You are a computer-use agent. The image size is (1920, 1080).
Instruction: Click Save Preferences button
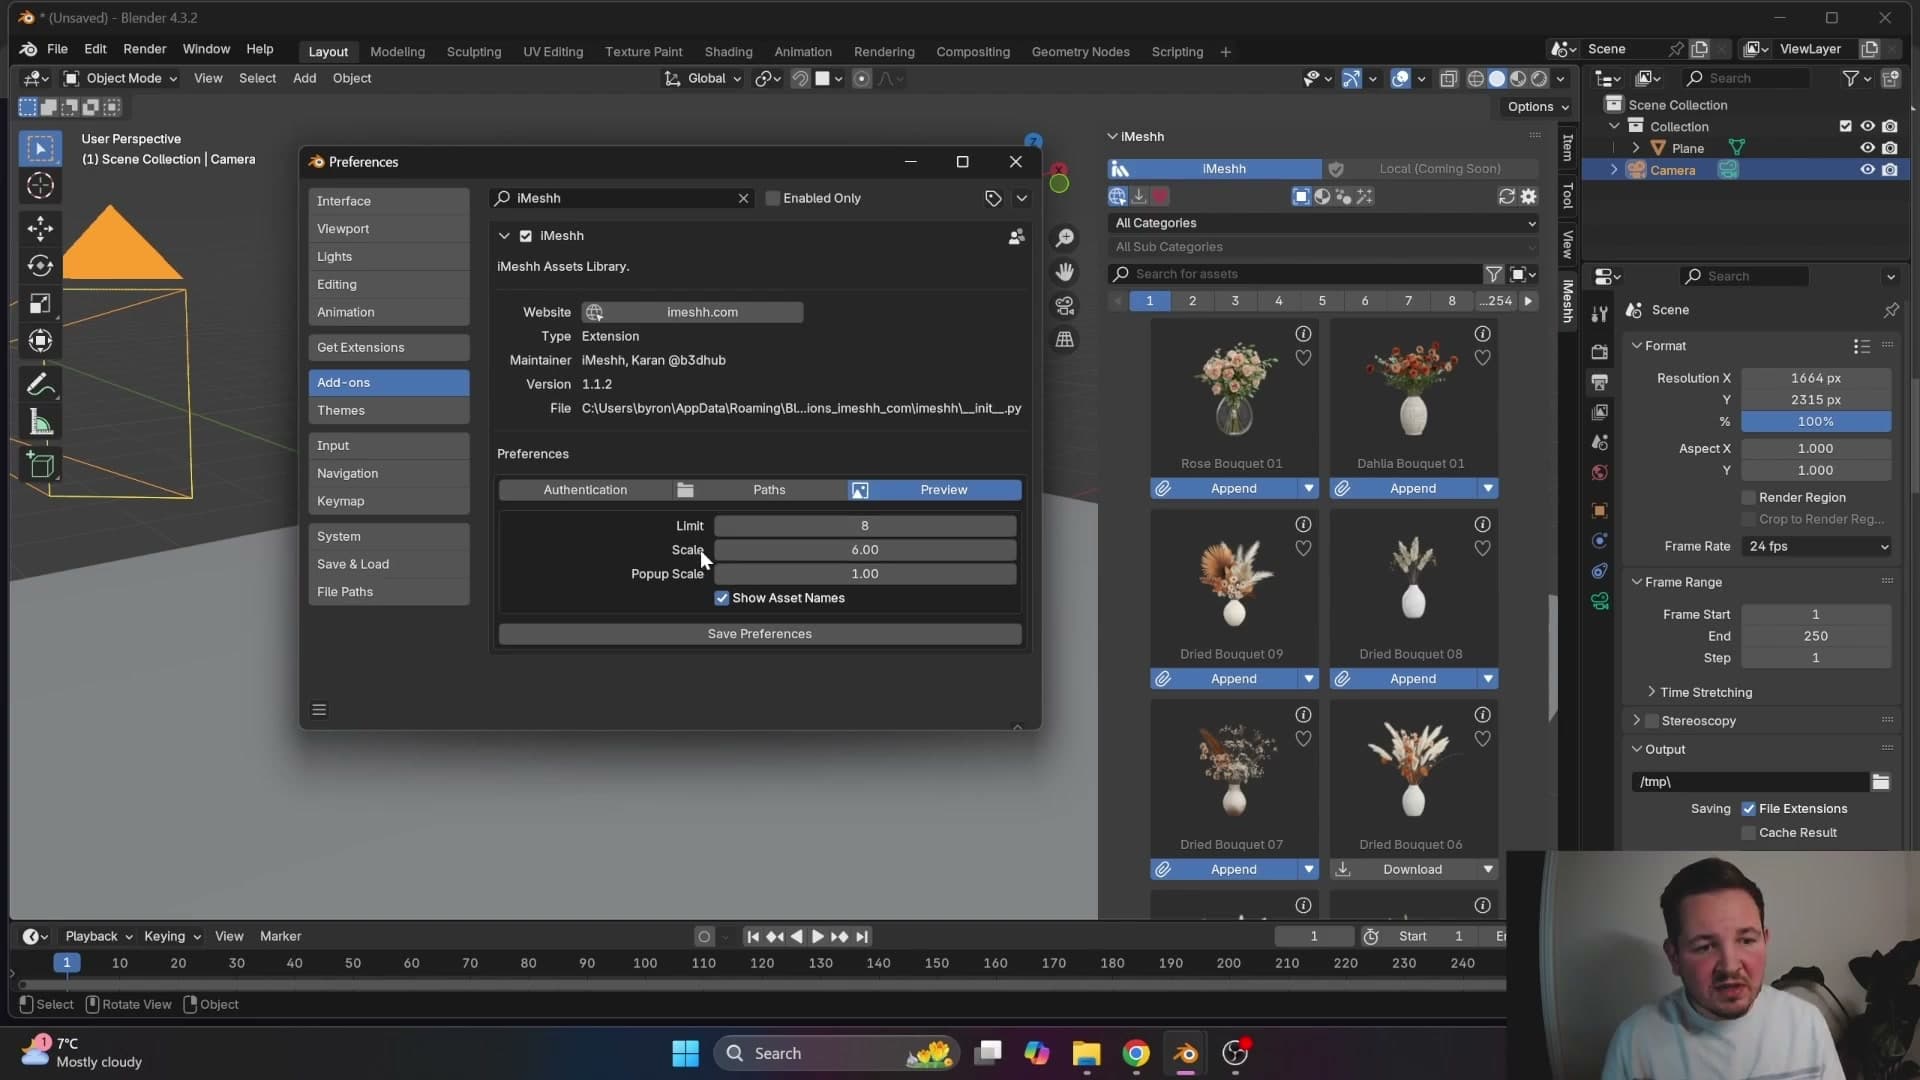coord(760,634)
